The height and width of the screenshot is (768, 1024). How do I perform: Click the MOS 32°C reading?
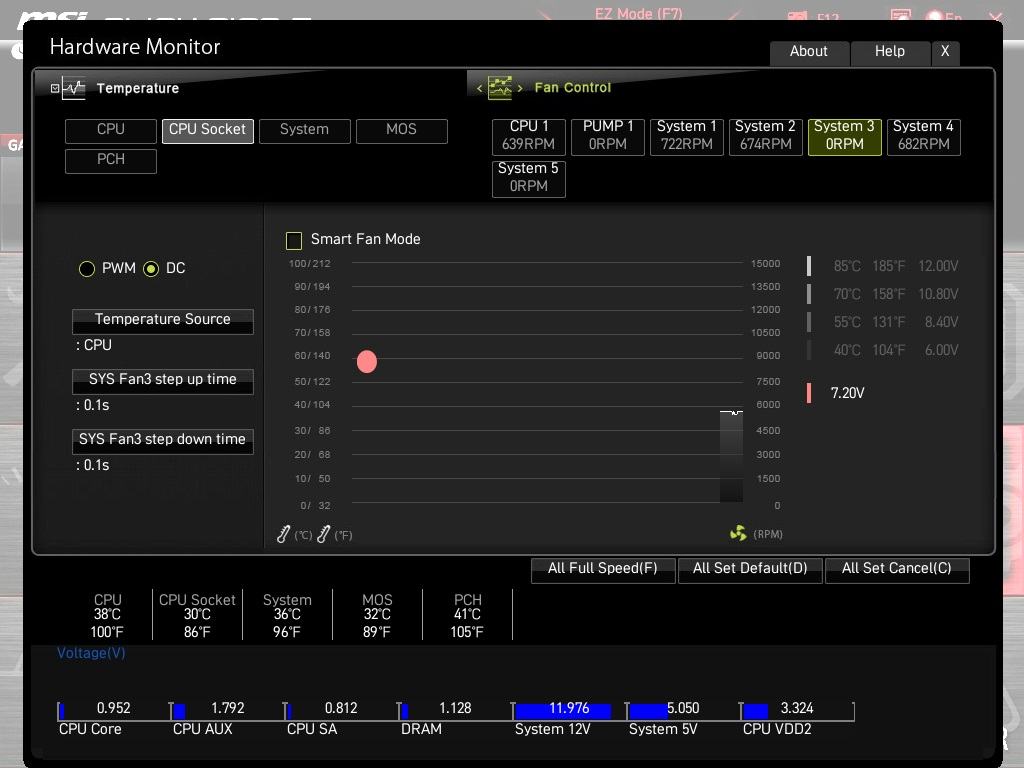(x=377, y=615)
